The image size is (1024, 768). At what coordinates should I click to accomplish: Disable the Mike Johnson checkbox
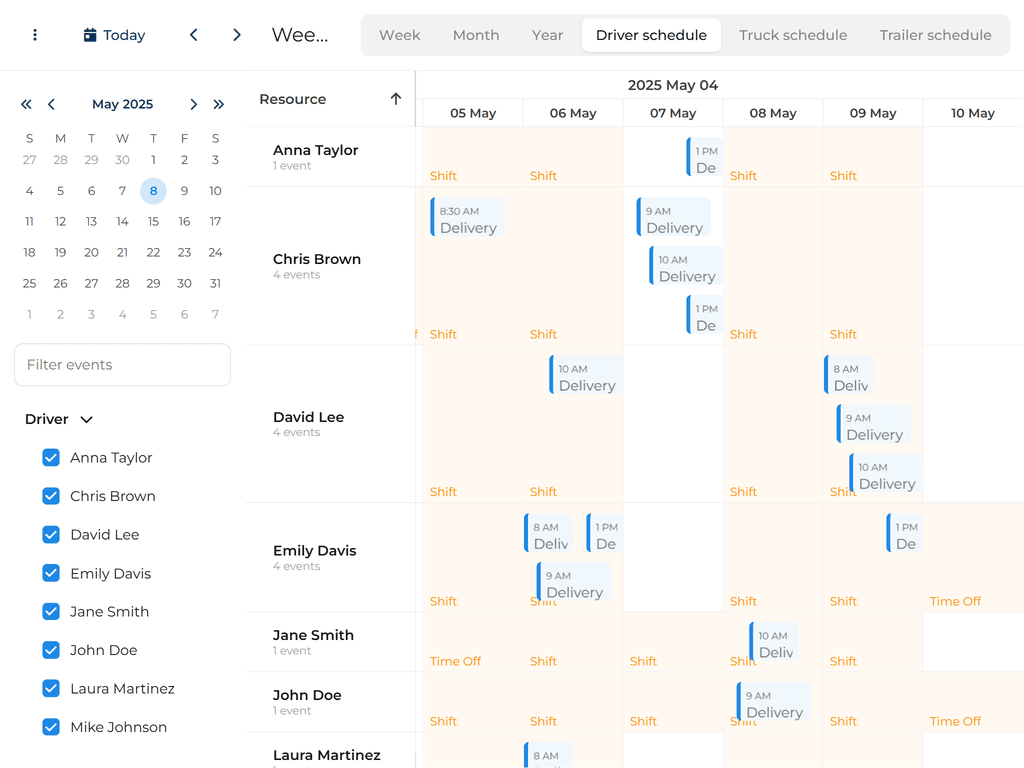(51, 727)
